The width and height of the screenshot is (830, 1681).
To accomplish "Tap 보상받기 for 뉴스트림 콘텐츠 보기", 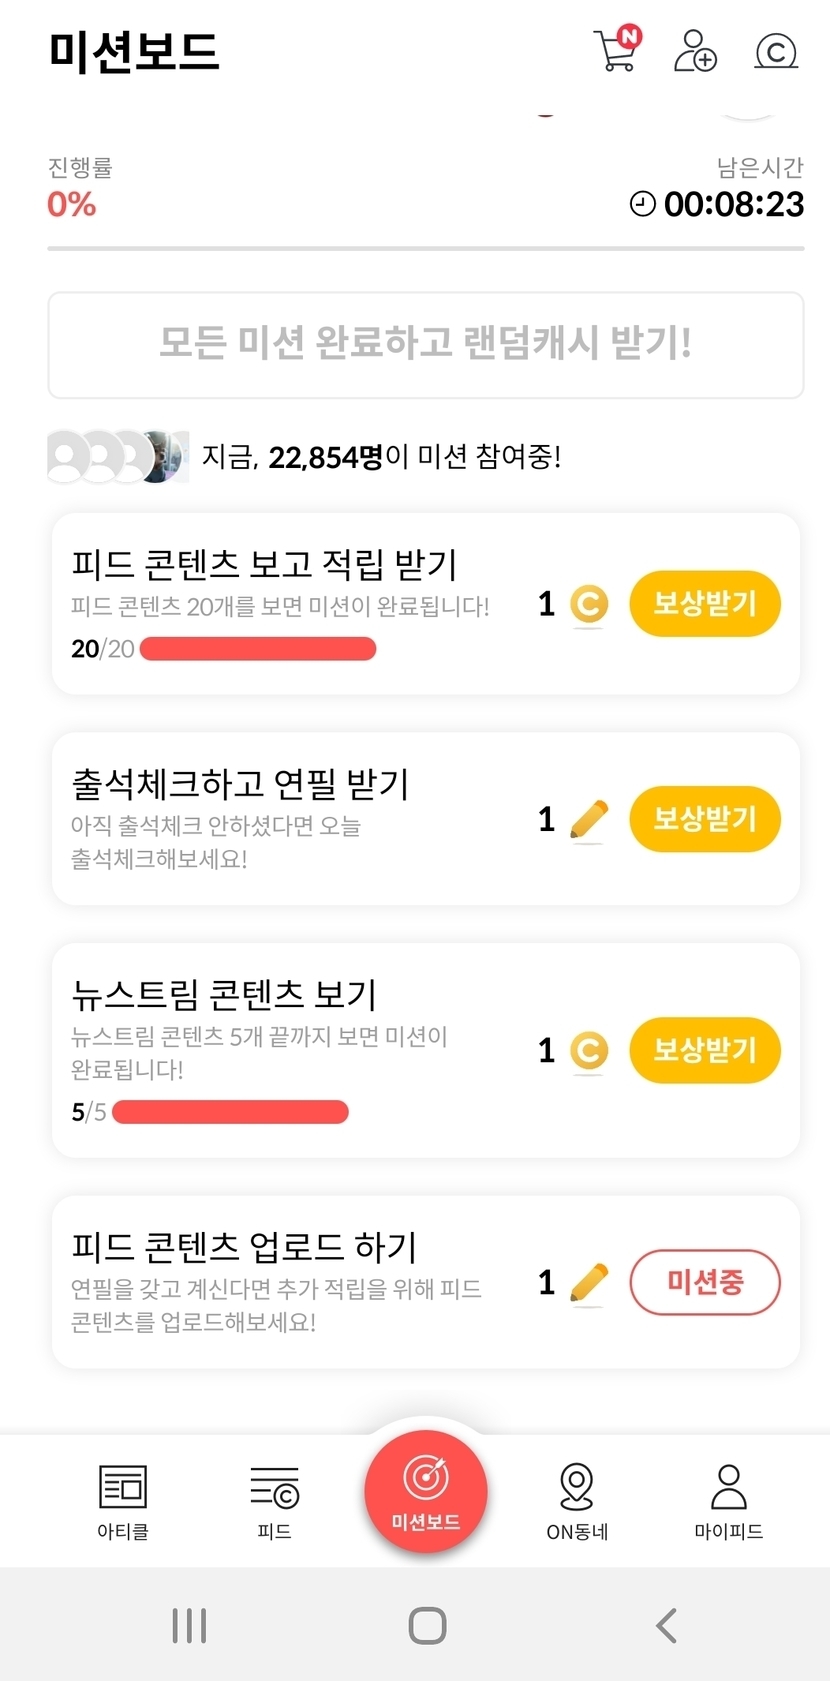I will pos(704,1050).
